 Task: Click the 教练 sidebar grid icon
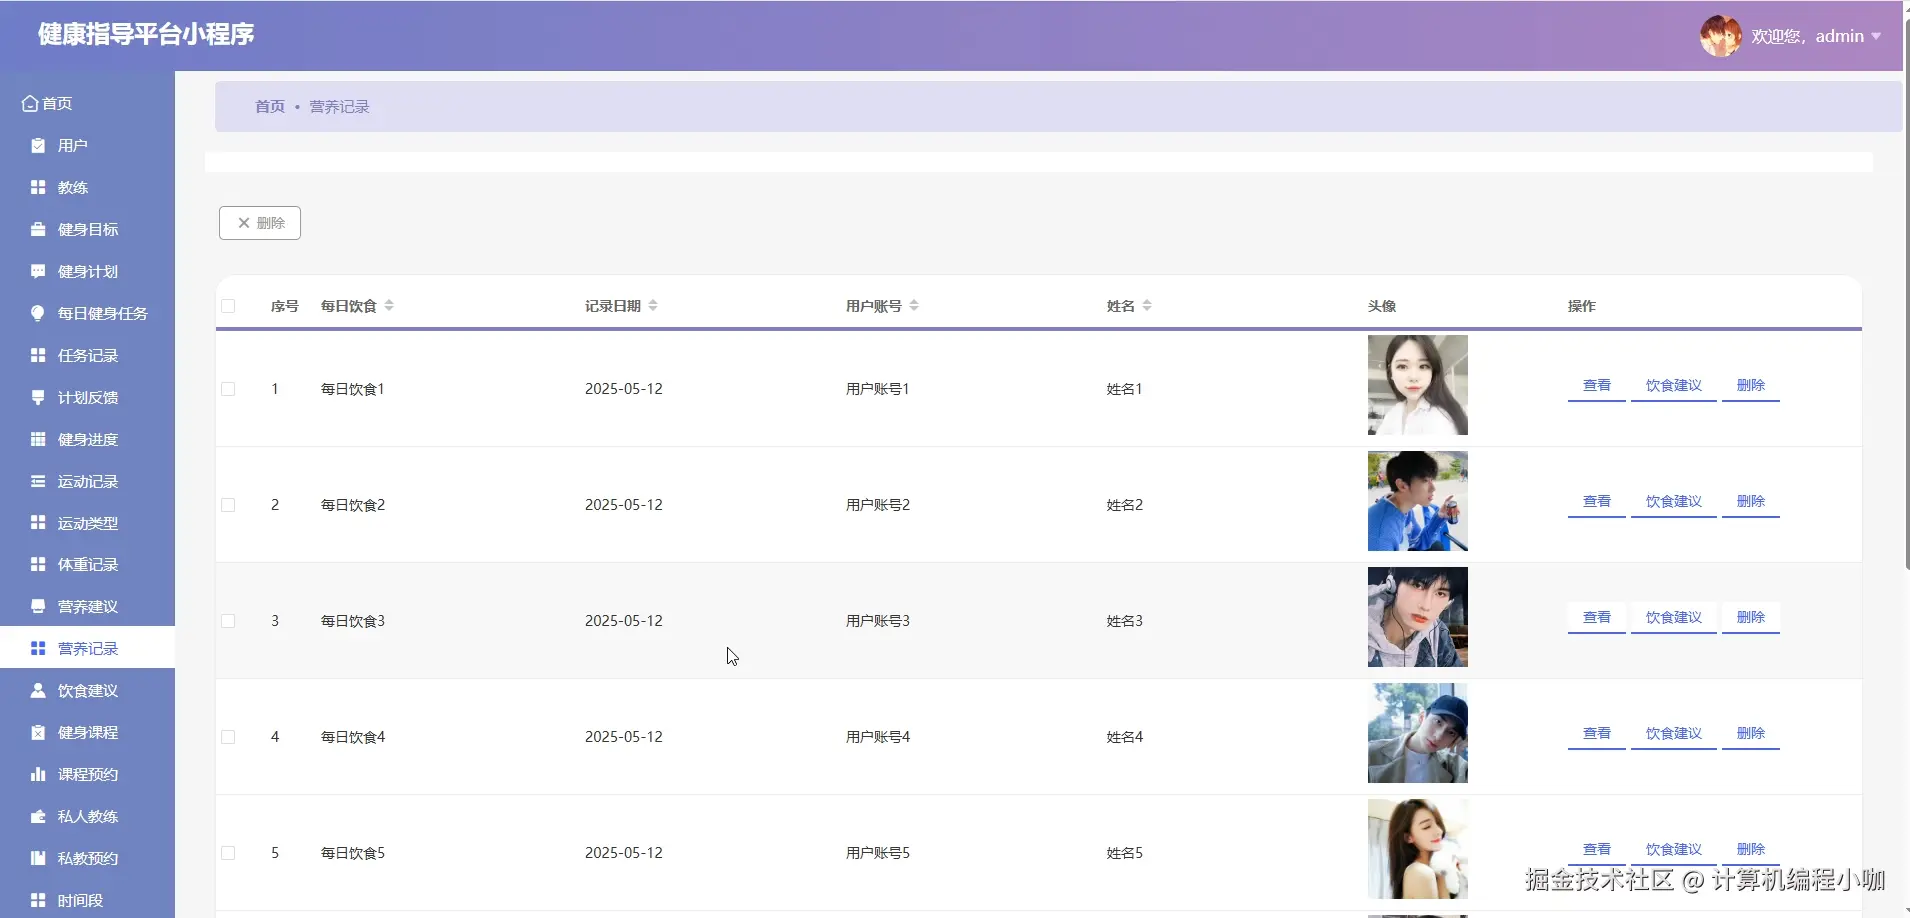[38, 188]
